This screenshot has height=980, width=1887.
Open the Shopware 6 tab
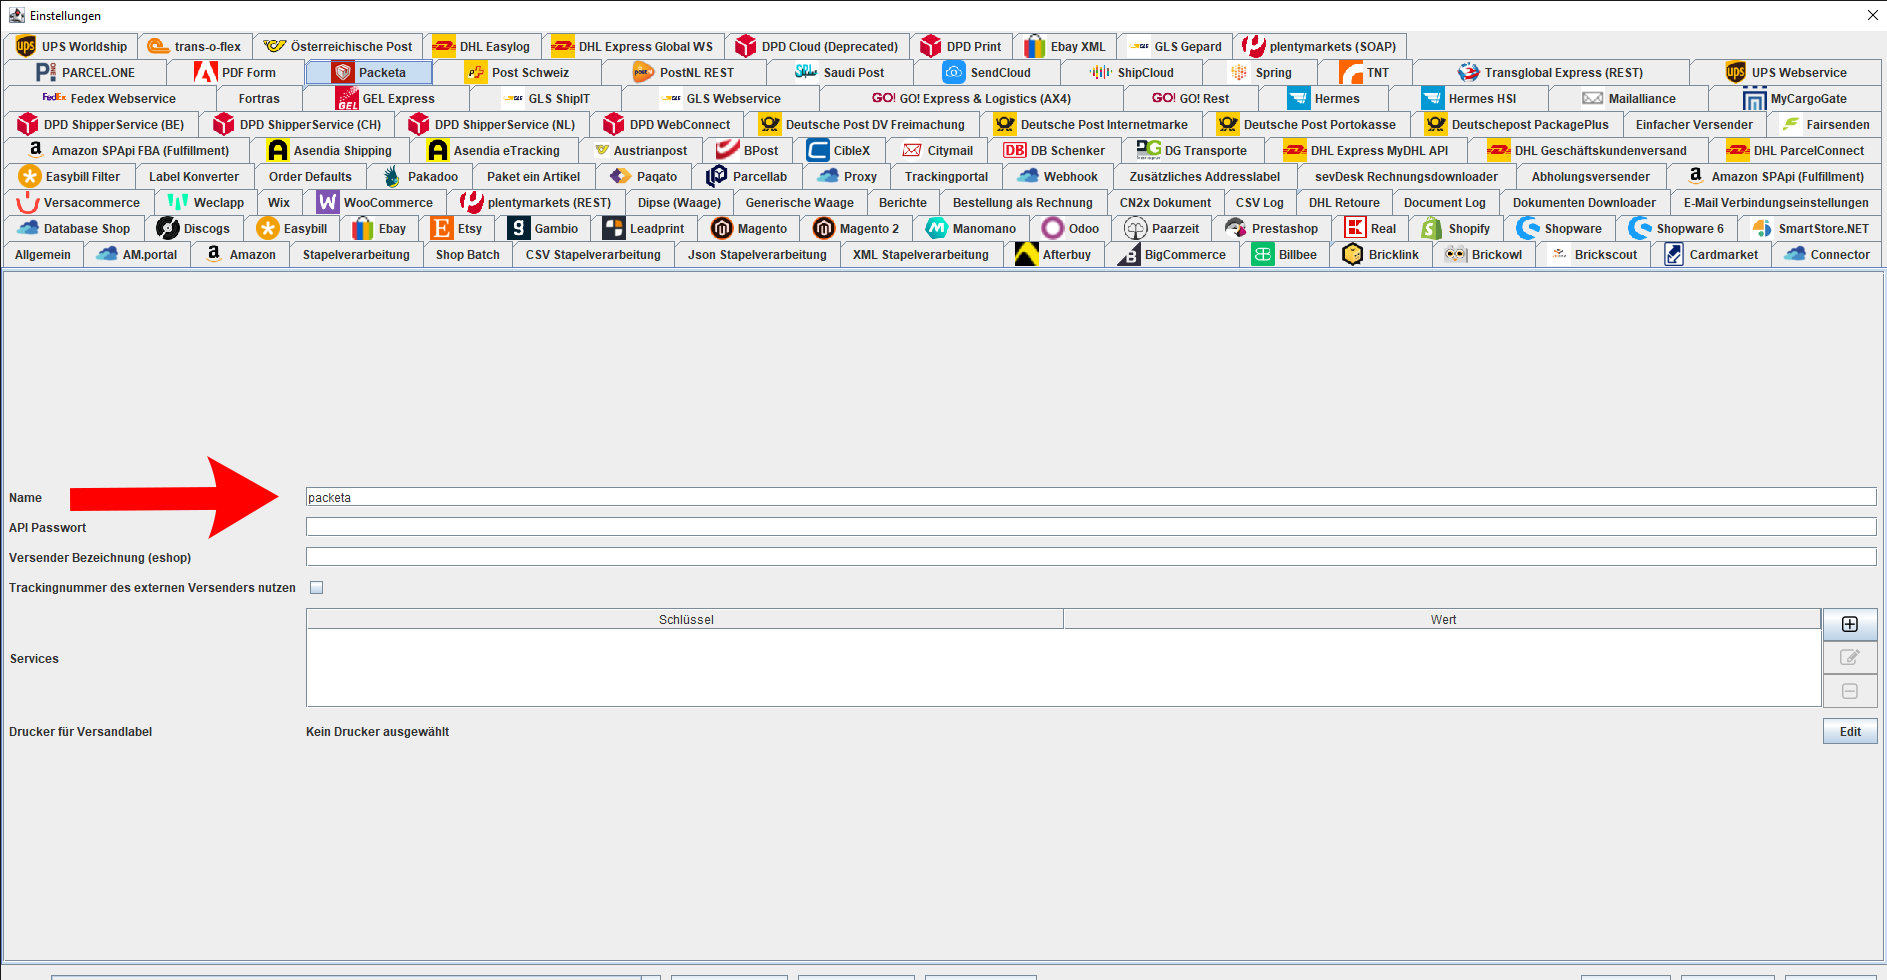click(1677, 228)
